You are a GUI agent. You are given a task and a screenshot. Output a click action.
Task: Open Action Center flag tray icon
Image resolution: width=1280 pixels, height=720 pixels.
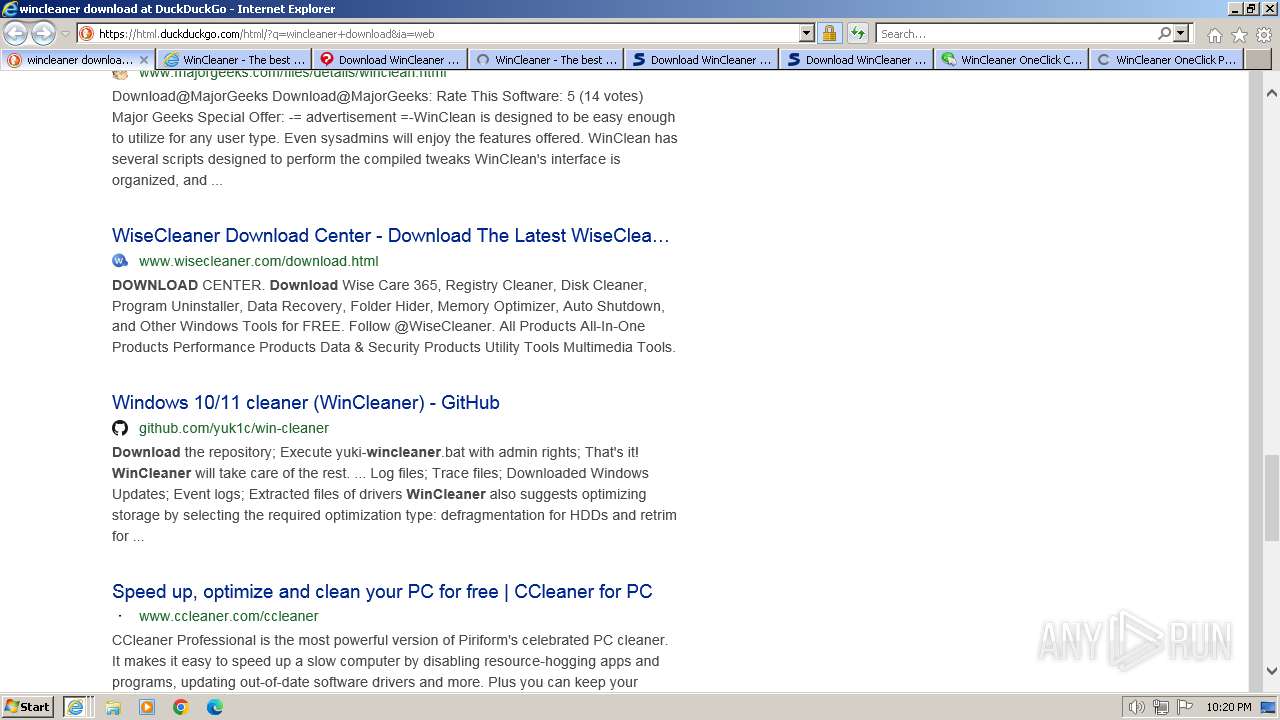[x=1184, y=707]
